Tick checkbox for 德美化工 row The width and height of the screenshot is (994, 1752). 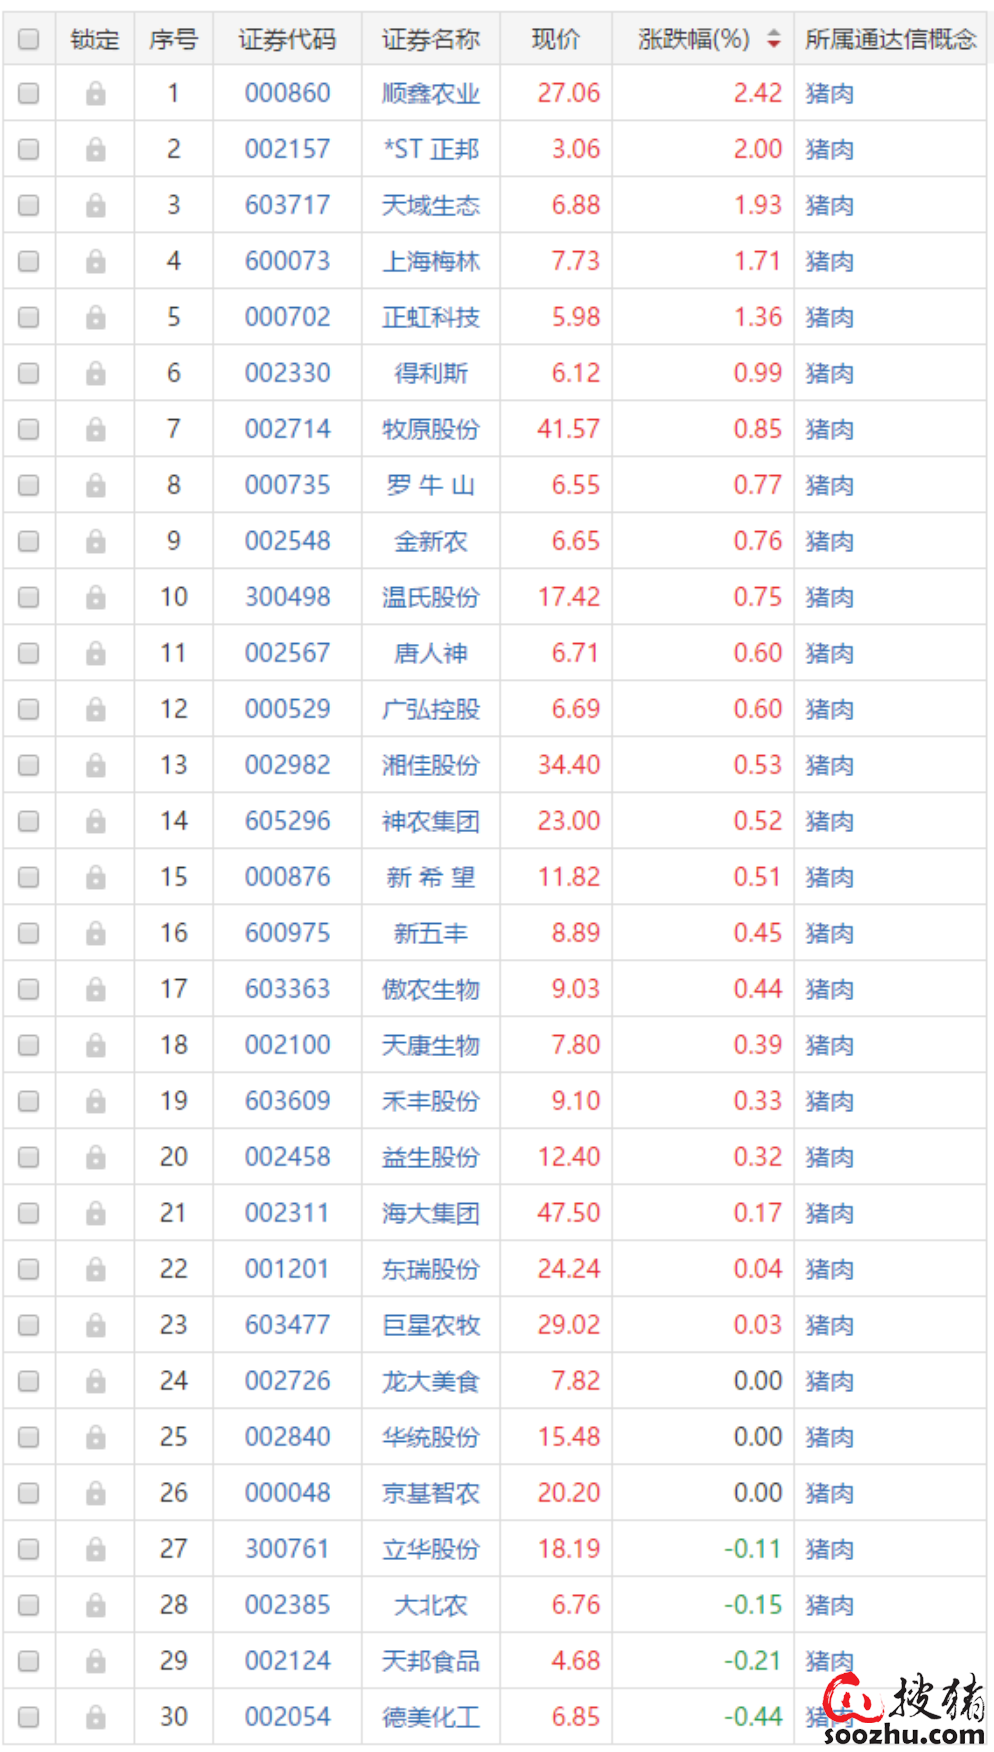tap(29, 1717)
